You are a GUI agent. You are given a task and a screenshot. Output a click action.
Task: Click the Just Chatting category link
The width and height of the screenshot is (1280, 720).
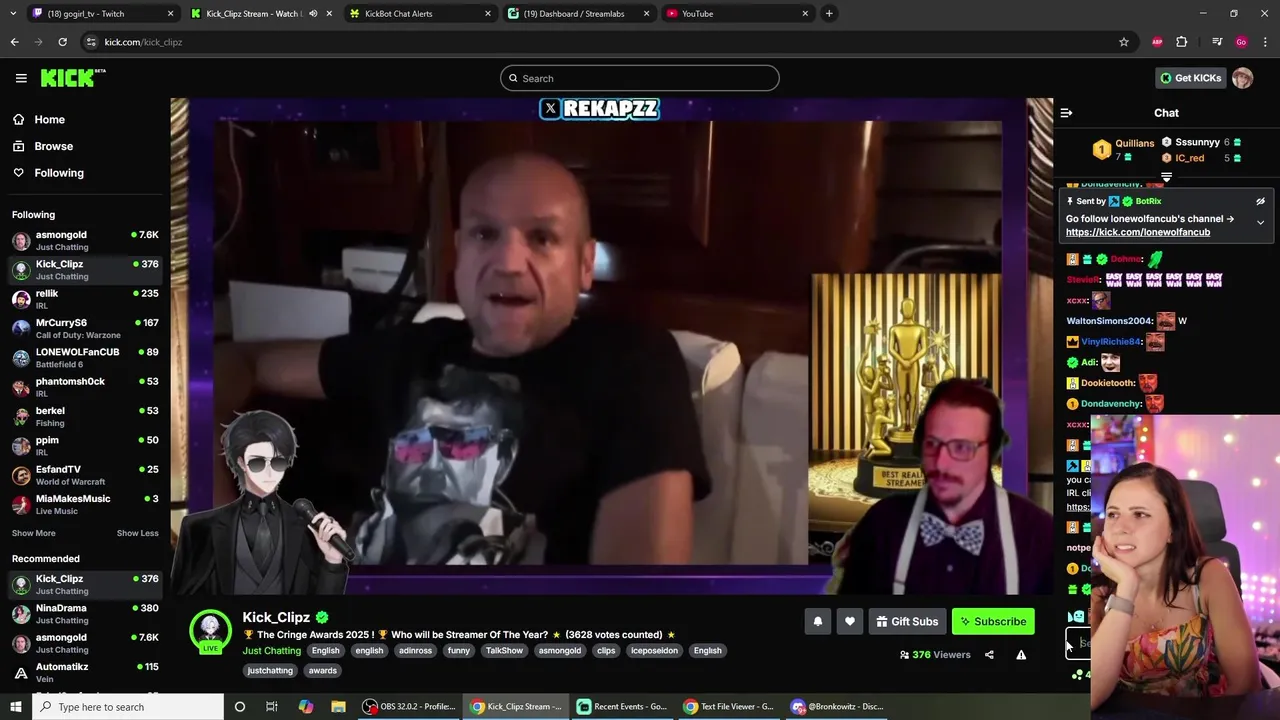coord(271,651)
